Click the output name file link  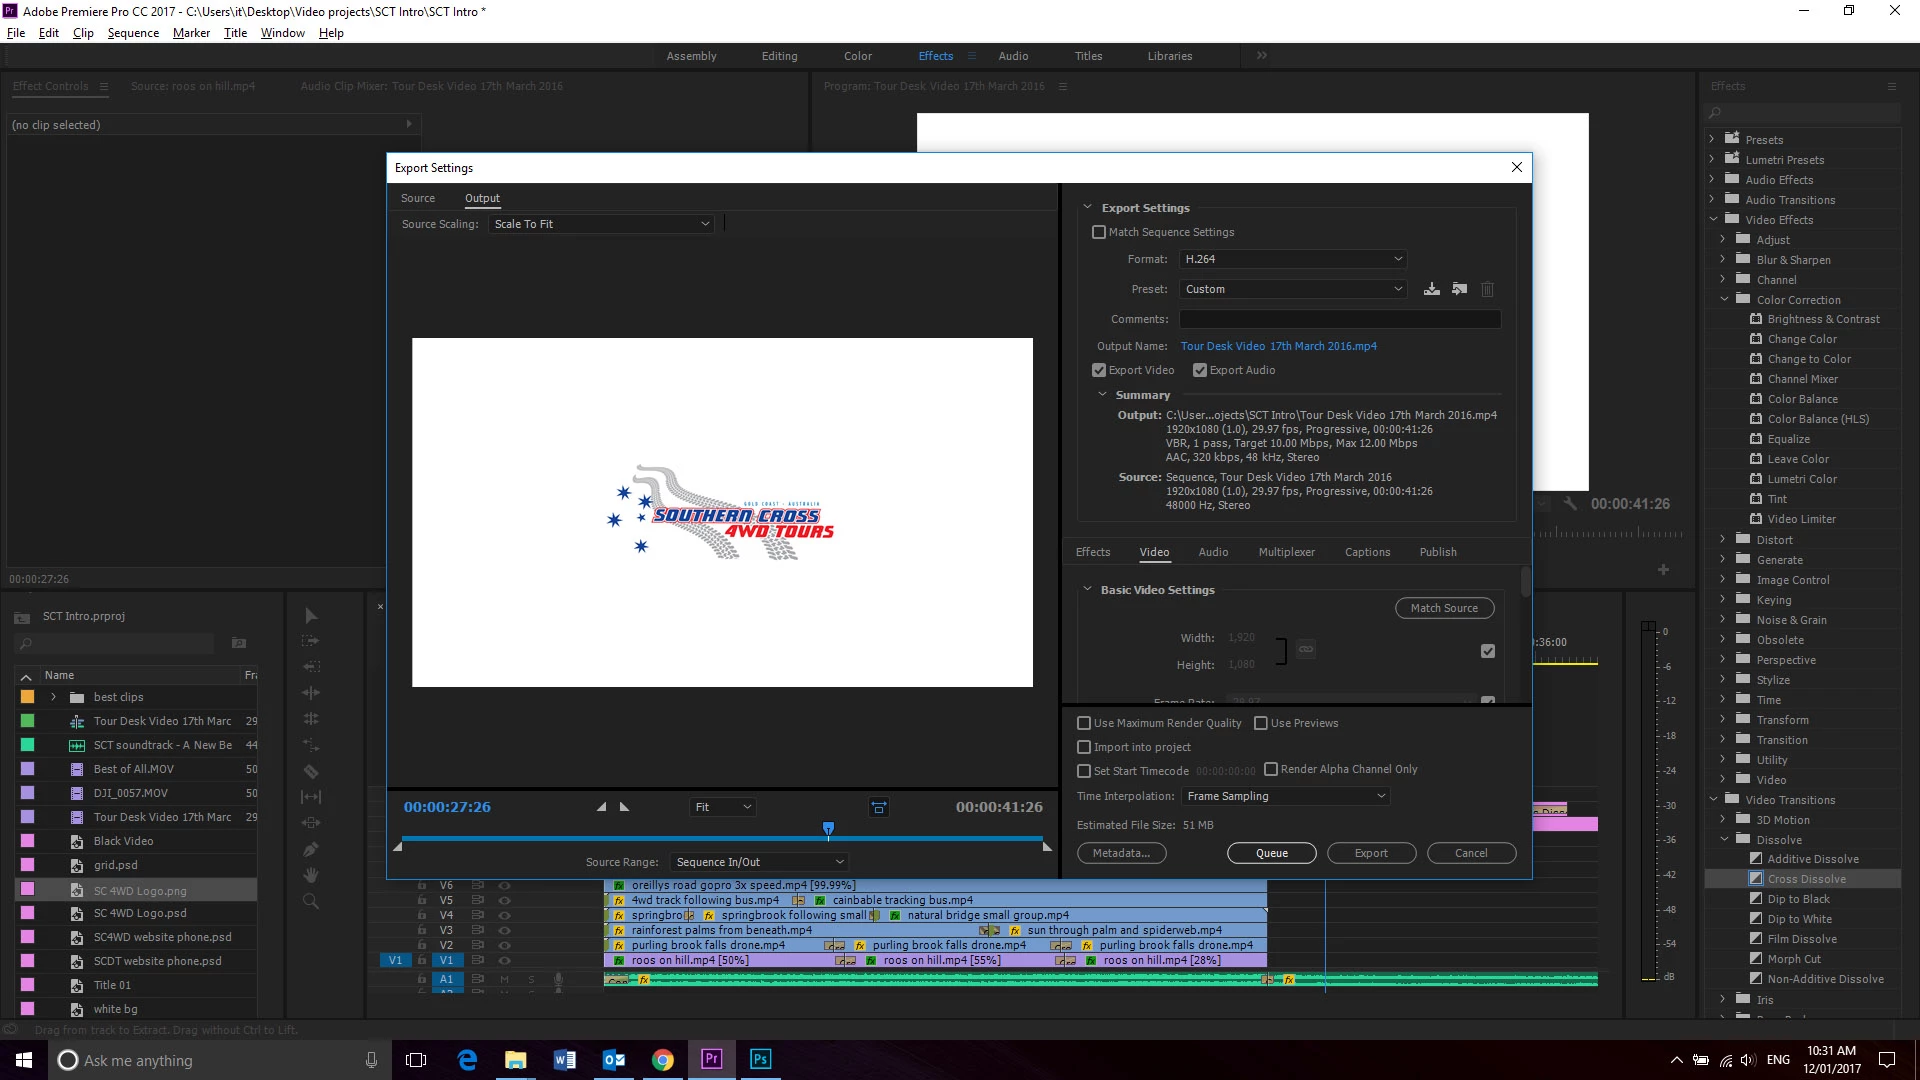1278,346
